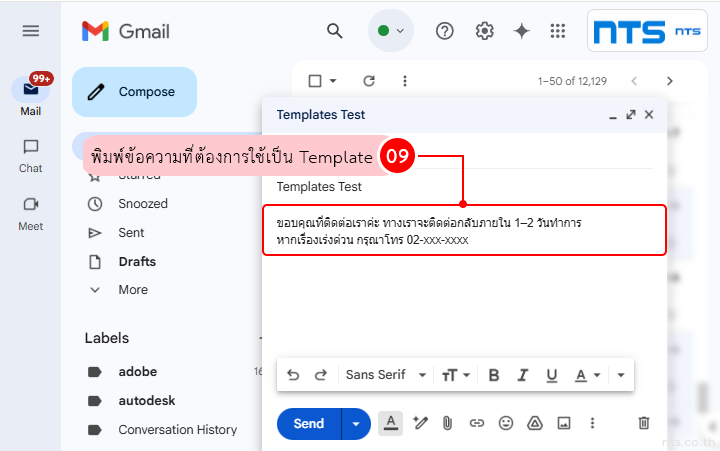
Task: Open the Help with AI pencil icon
Action: pos(420,423)
